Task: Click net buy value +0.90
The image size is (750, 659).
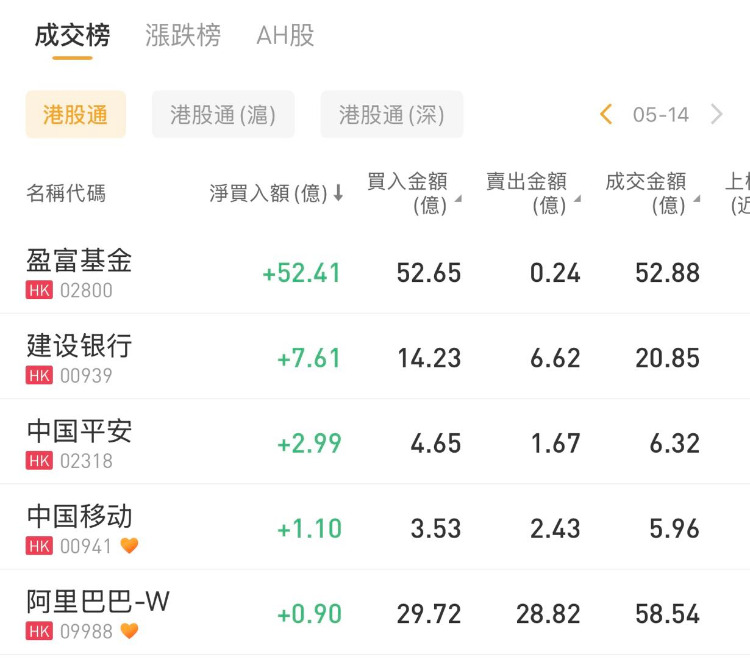Action: [309, 614]
